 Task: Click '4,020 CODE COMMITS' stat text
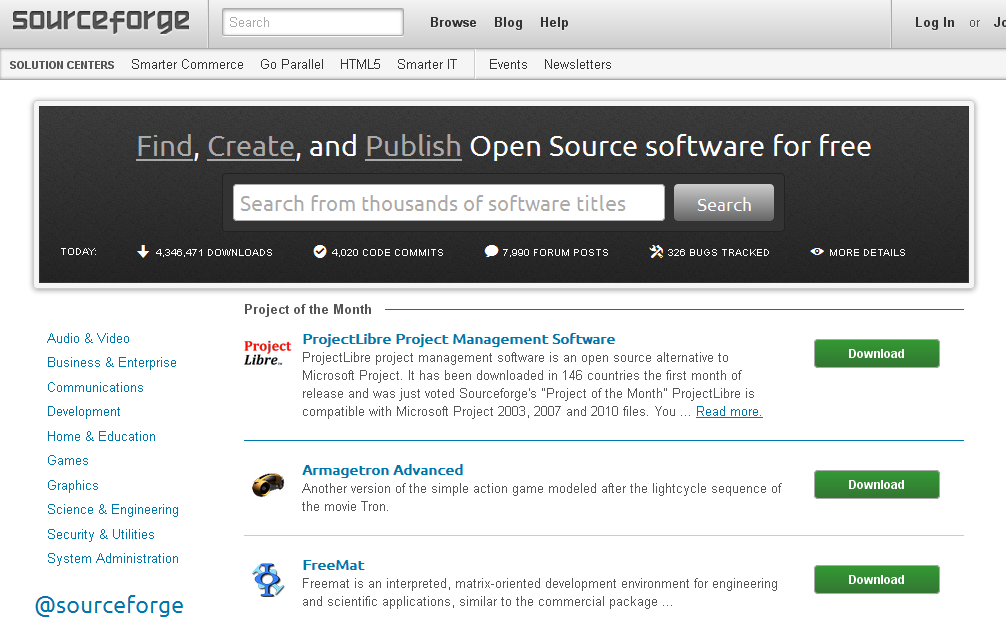click(388, 252)
